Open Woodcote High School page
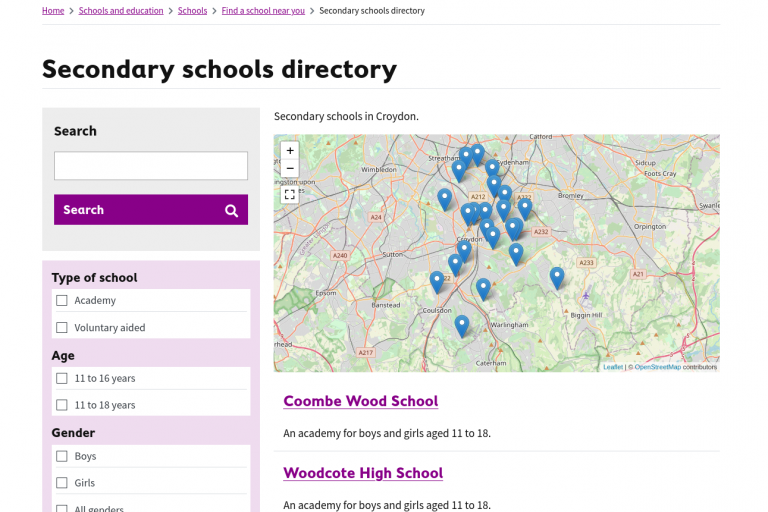This screenshot has height=512, width=768. [363, 473]
